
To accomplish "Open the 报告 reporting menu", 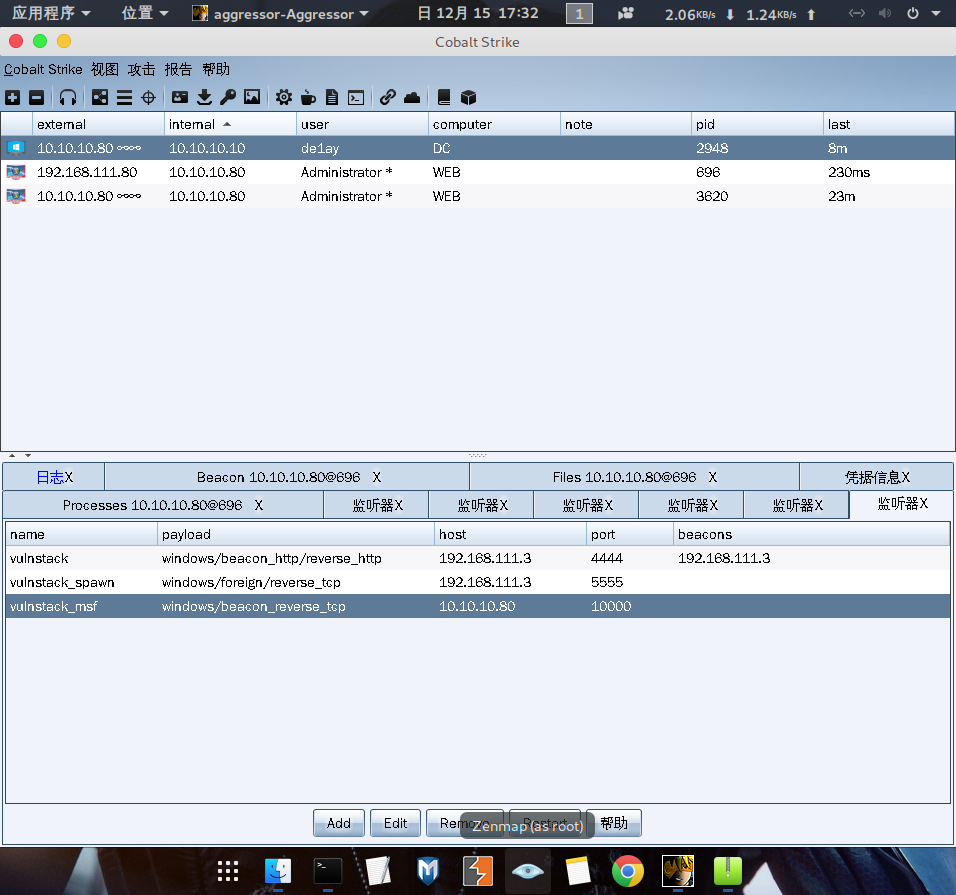I will (178, 70).
